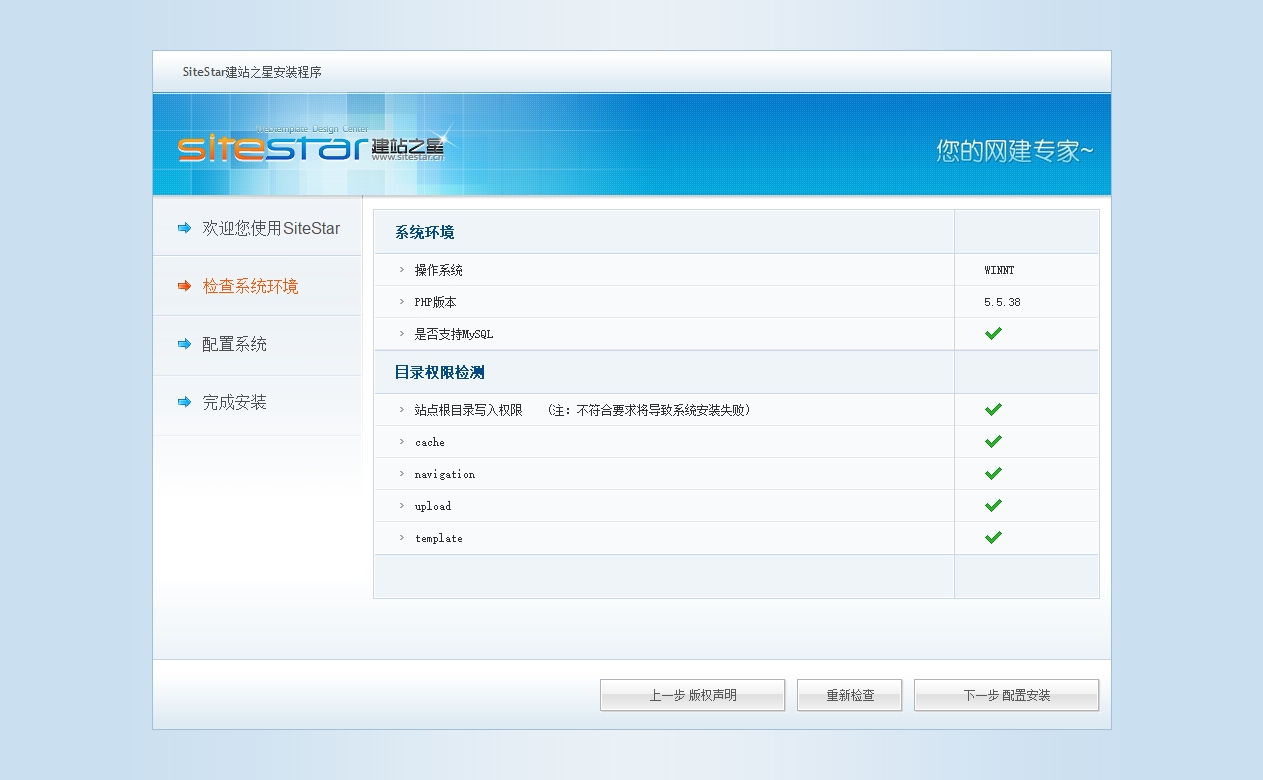Click the green checkmark in the navigation row
The width and height of the screenshot is (1263, 780).
[993, 473]
